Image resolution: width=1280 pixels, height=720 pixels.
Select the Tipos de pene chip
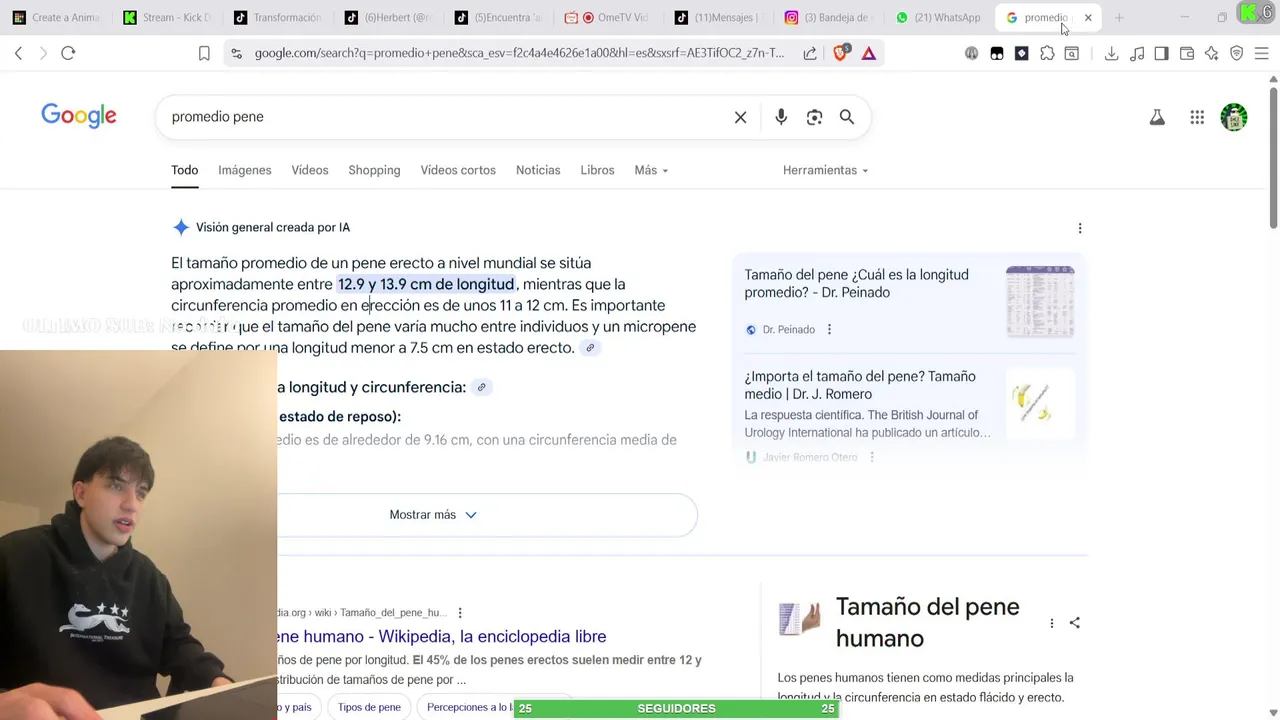coord(369,707)
